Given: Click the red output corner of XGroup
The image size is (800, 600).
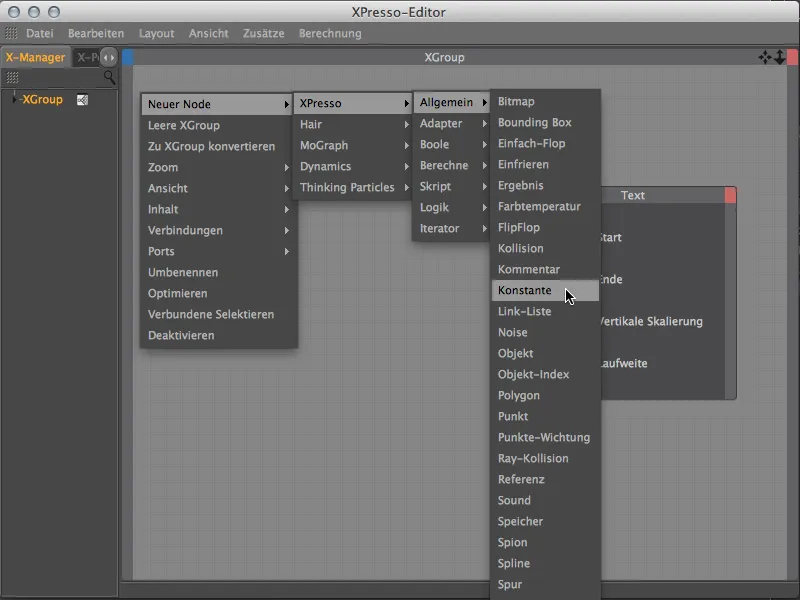Looking at the screenshot, I should 792,57.
